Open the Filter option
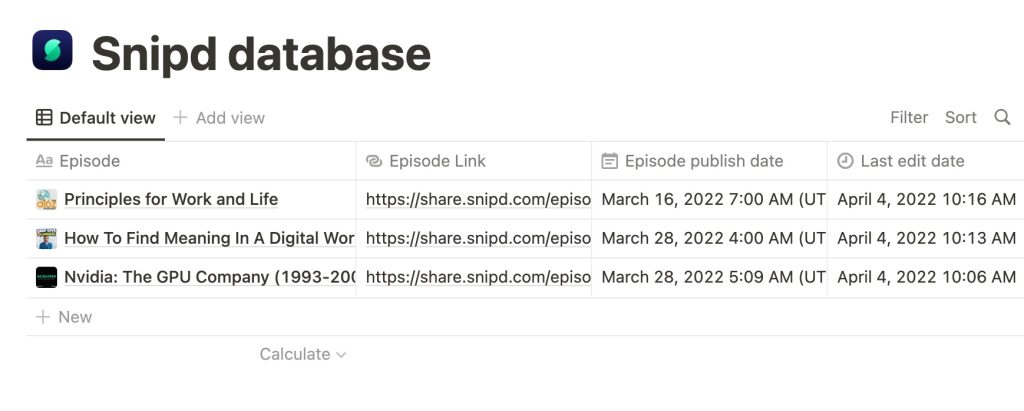The width and height of the screenshot is (1024, 411). [x=908, y=118]
